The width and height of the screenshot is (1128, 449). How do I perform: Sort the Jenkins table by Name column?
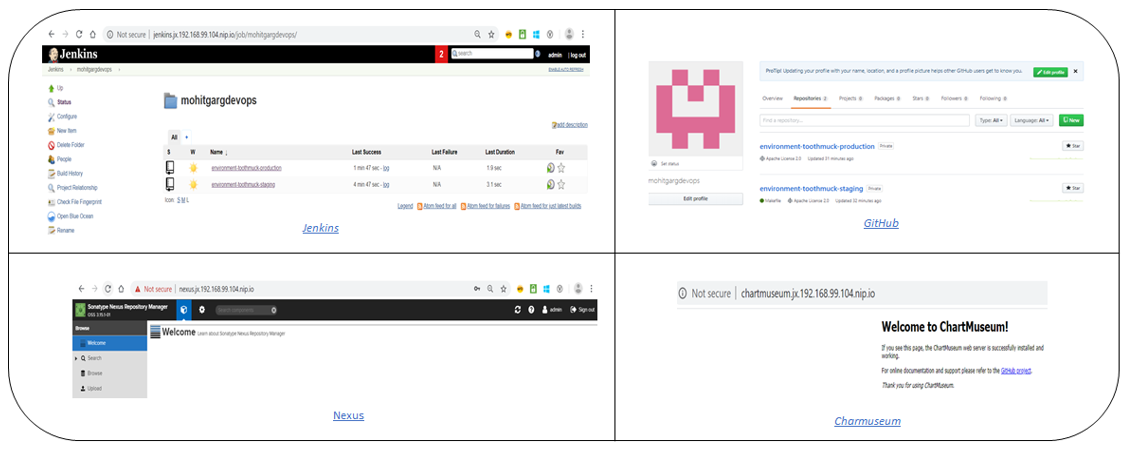[217, 152]
